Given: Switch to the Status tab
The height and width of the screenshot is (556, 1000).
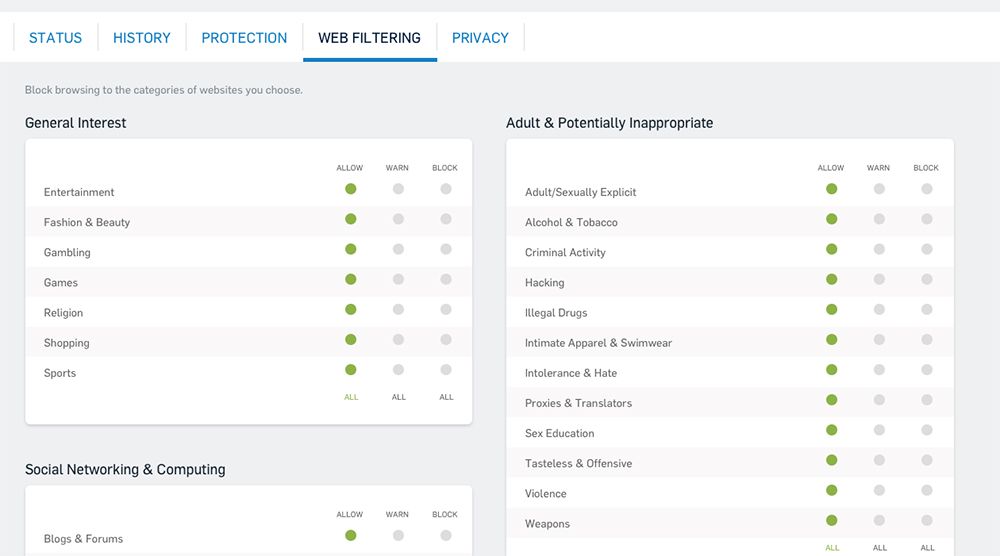Looking at the screenshot, I should coord(55,38).
